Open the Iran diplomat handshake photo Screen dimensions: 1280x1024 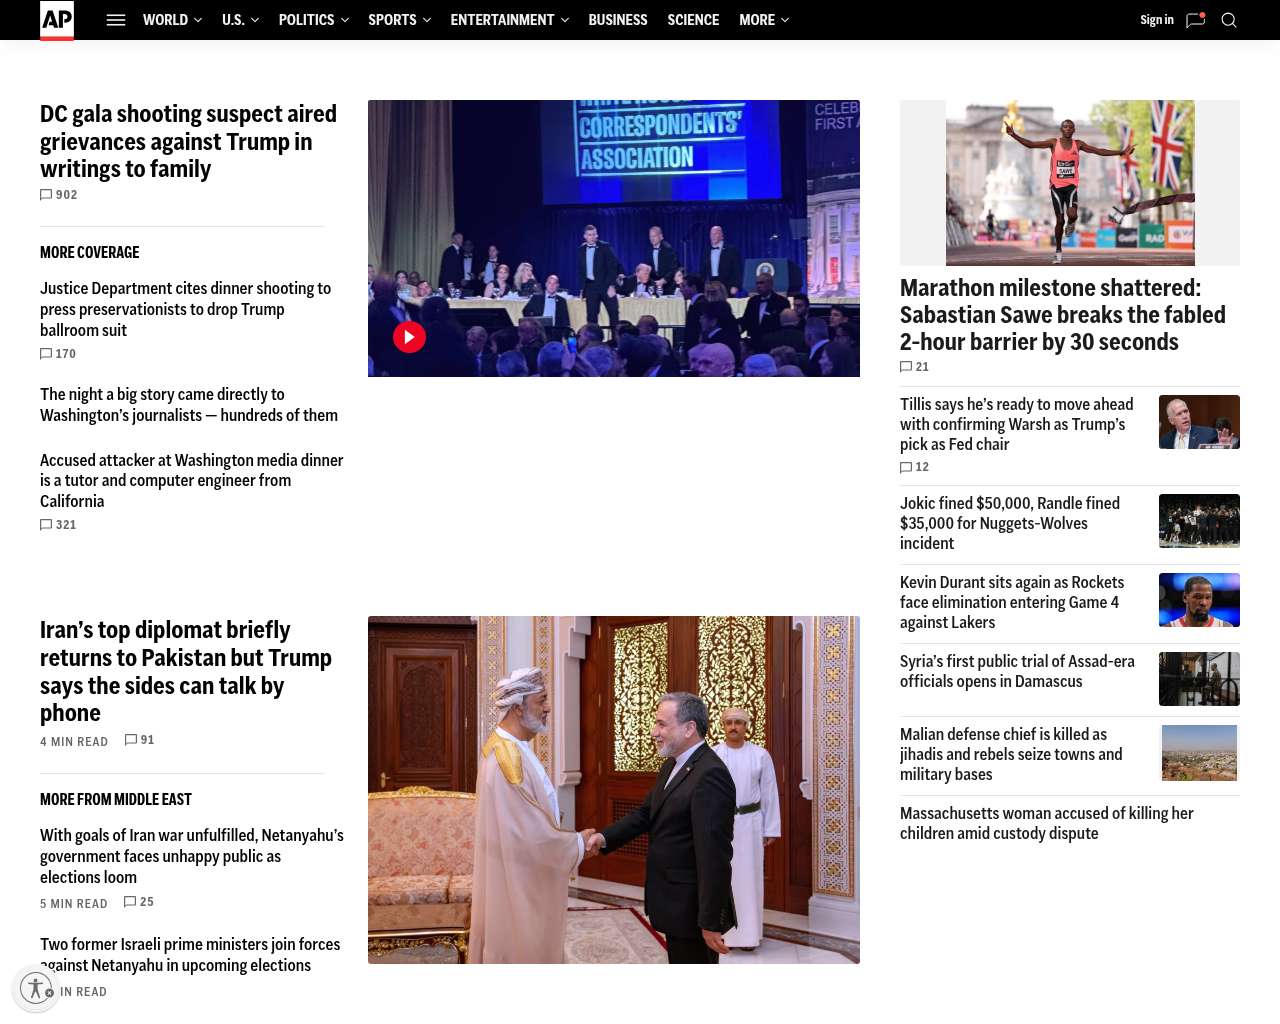tap(613, 790)
